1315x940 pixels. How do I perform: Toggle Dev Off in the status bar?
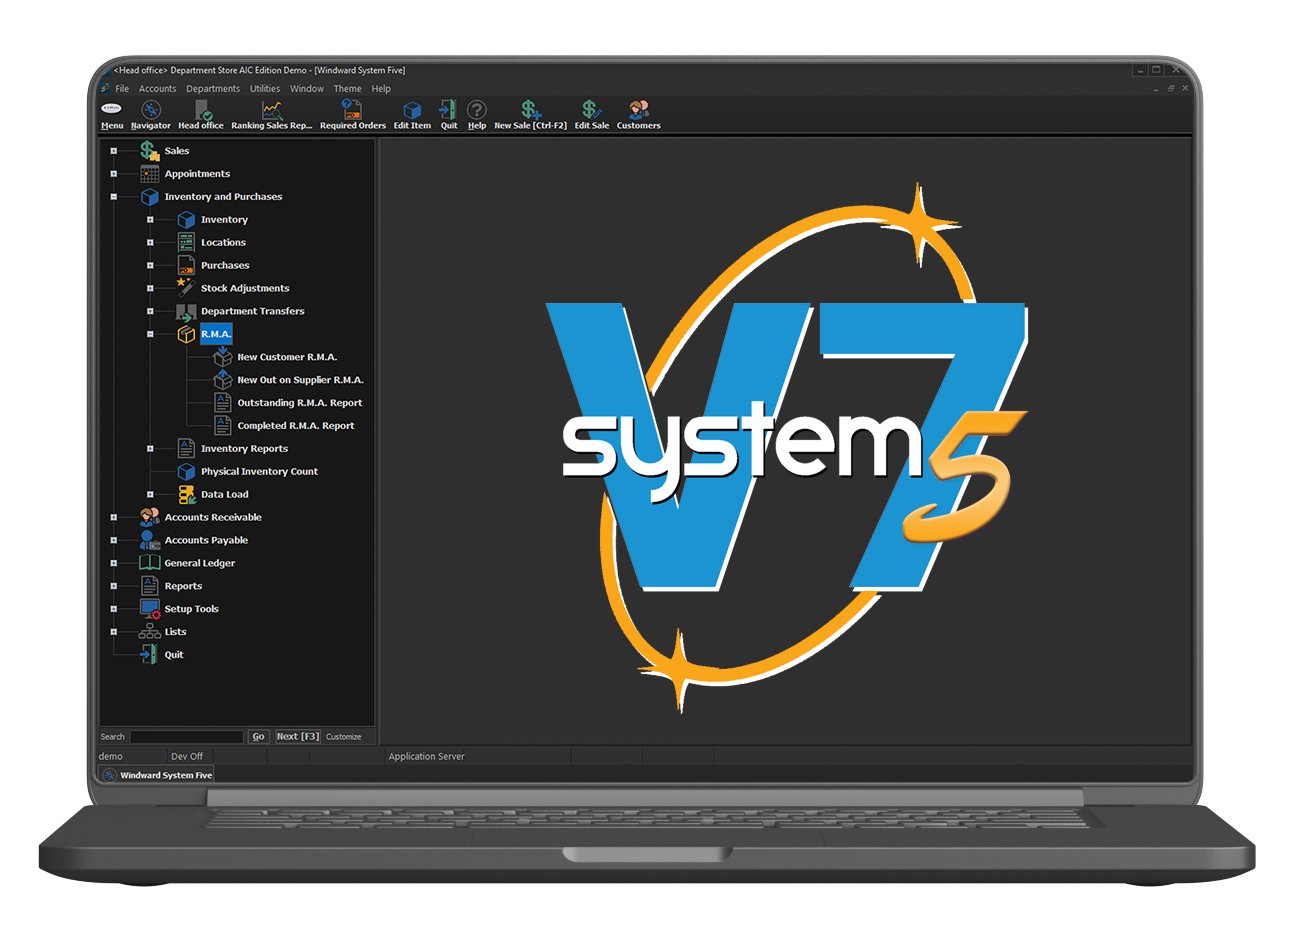186,756
